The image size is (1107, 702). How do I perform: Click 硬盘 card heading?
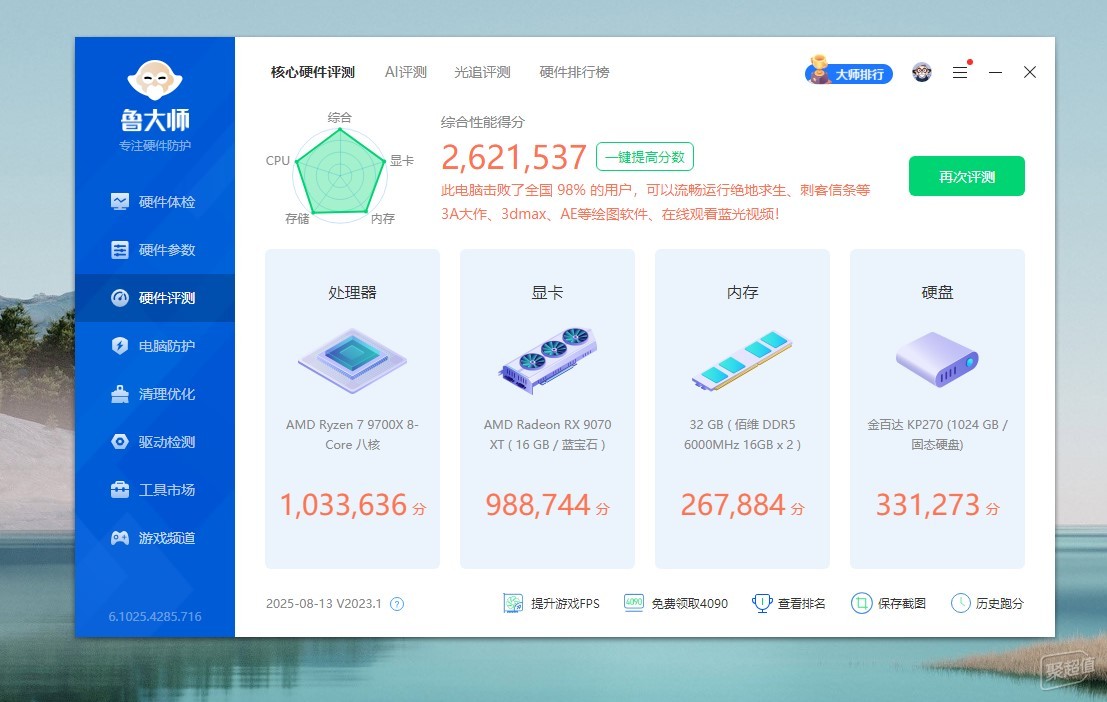(937, 292)
